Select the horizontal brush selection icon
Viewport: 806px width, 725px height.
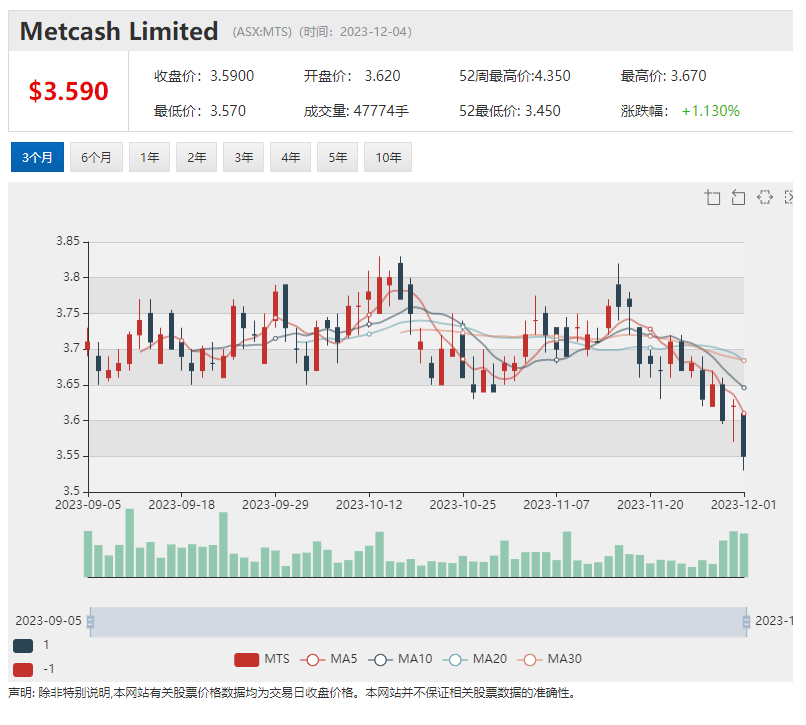(765, 197)
